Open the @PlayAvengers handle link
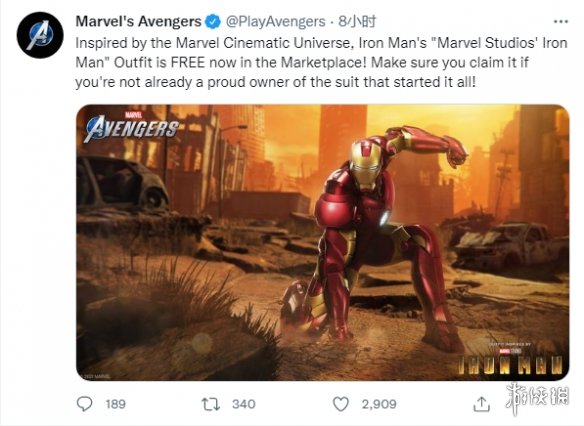The width and height of the screenshot is (584, 426). click(x=275, y=22)
